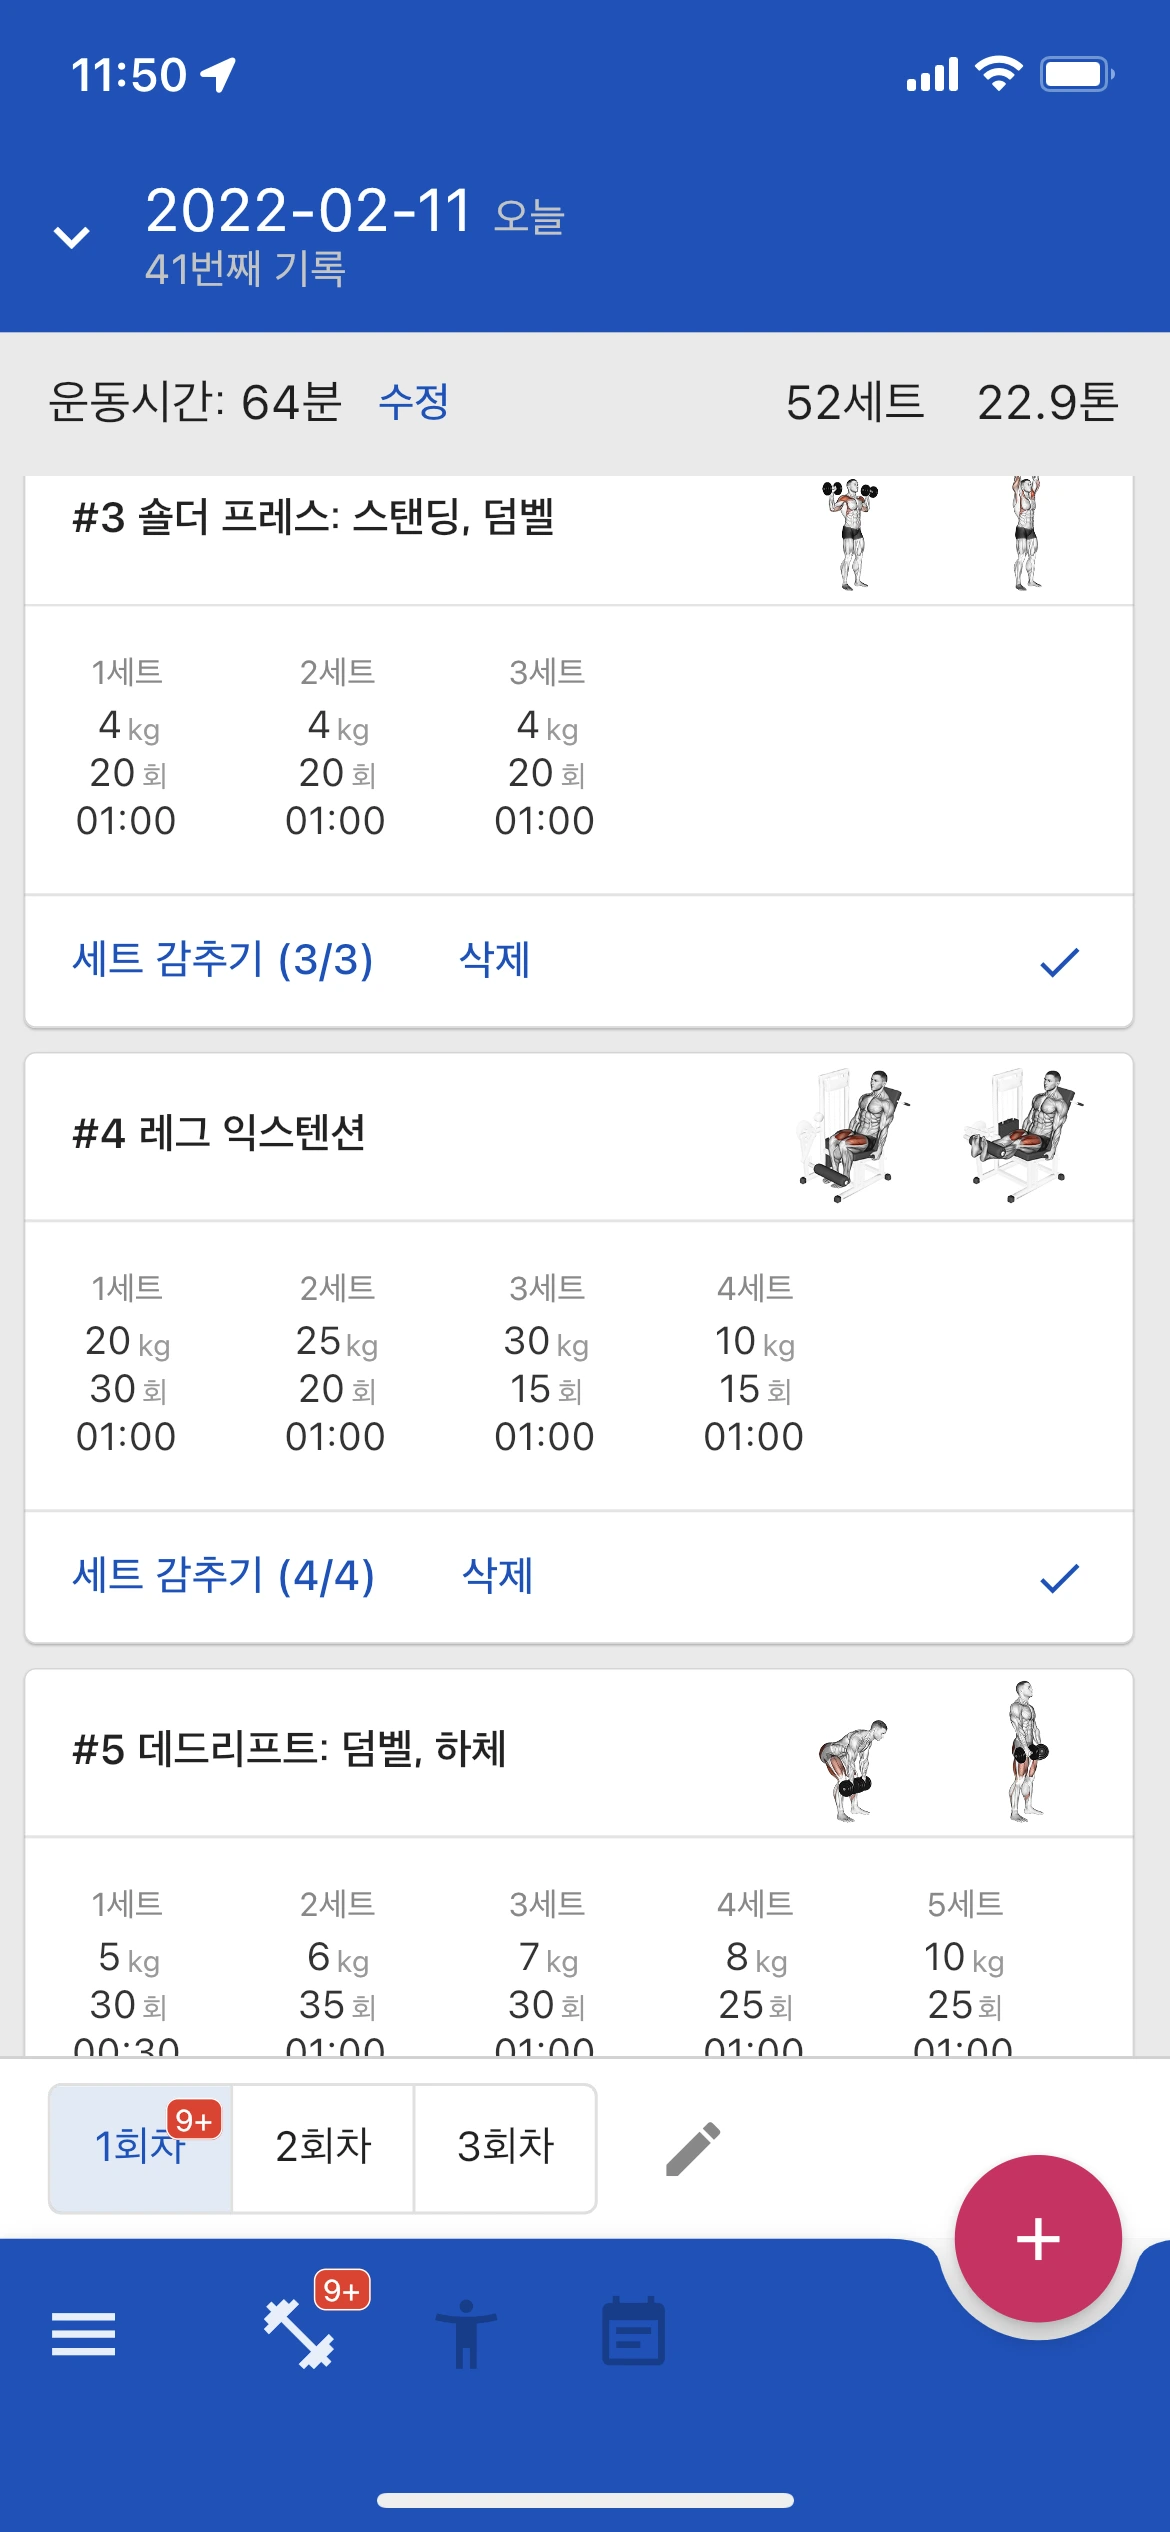Switch to the 3회차 tab

(505, 2148)
